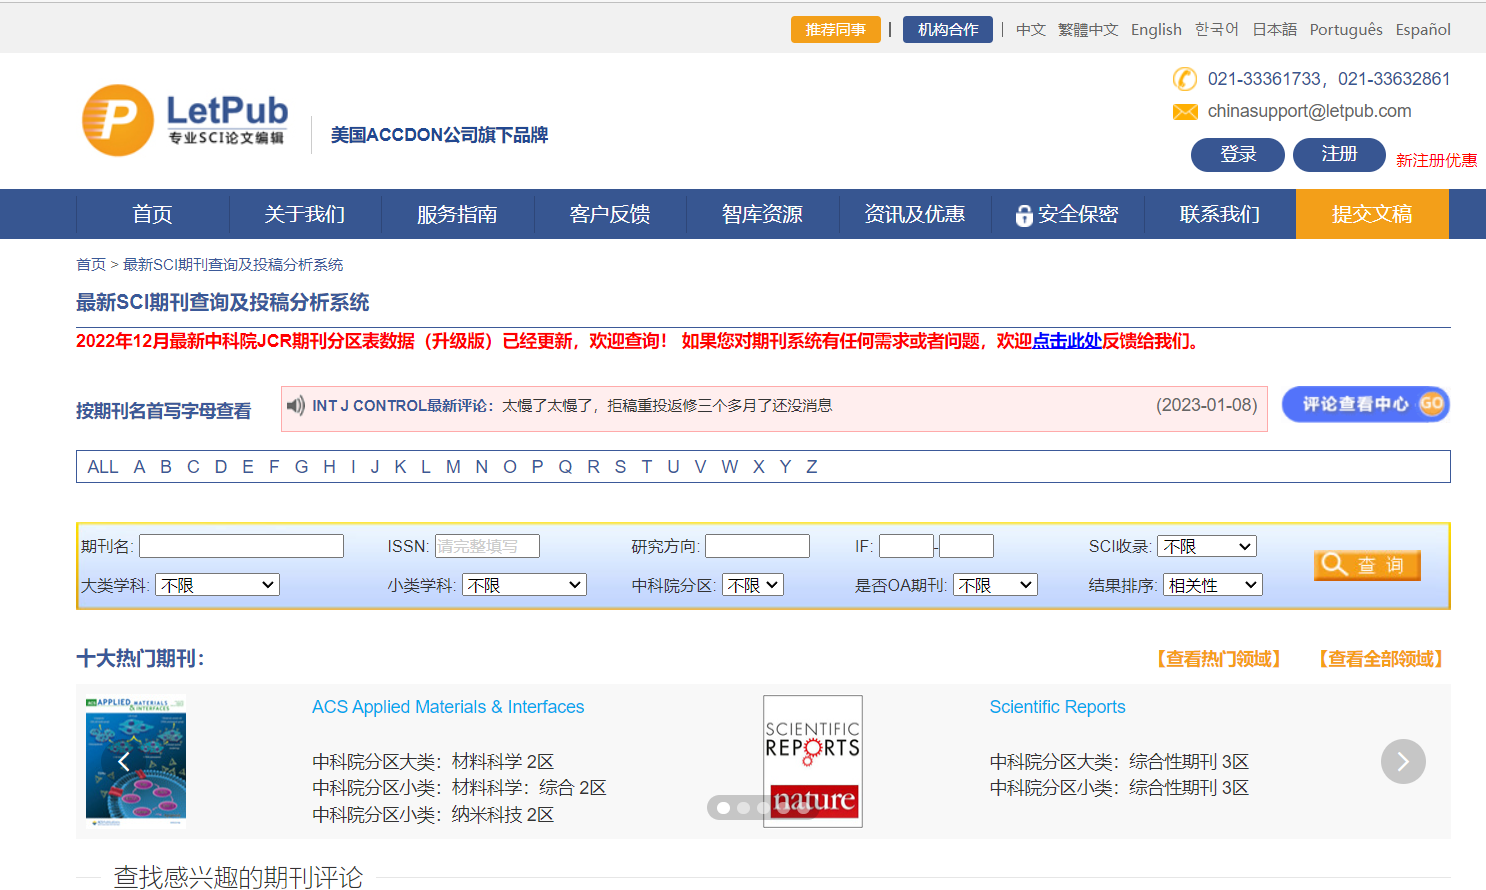Open the 是否OA期刊 dropdown

[995, 585]
